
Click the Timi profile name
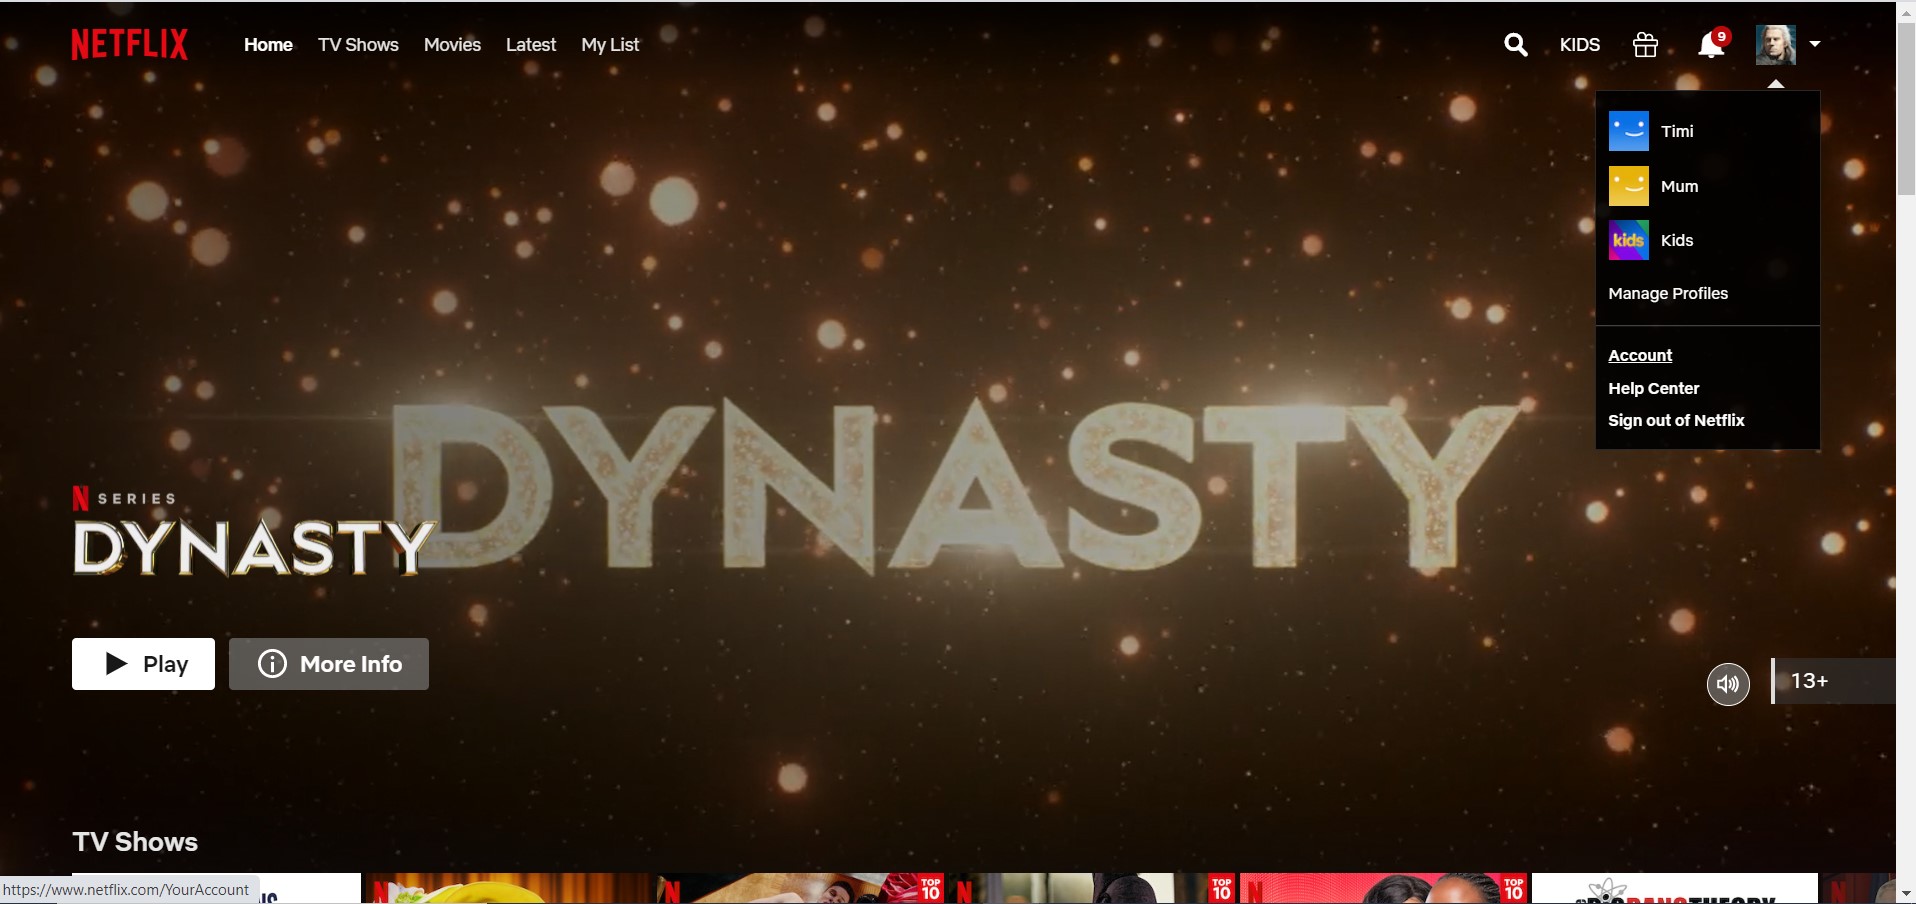(1677, 131)
